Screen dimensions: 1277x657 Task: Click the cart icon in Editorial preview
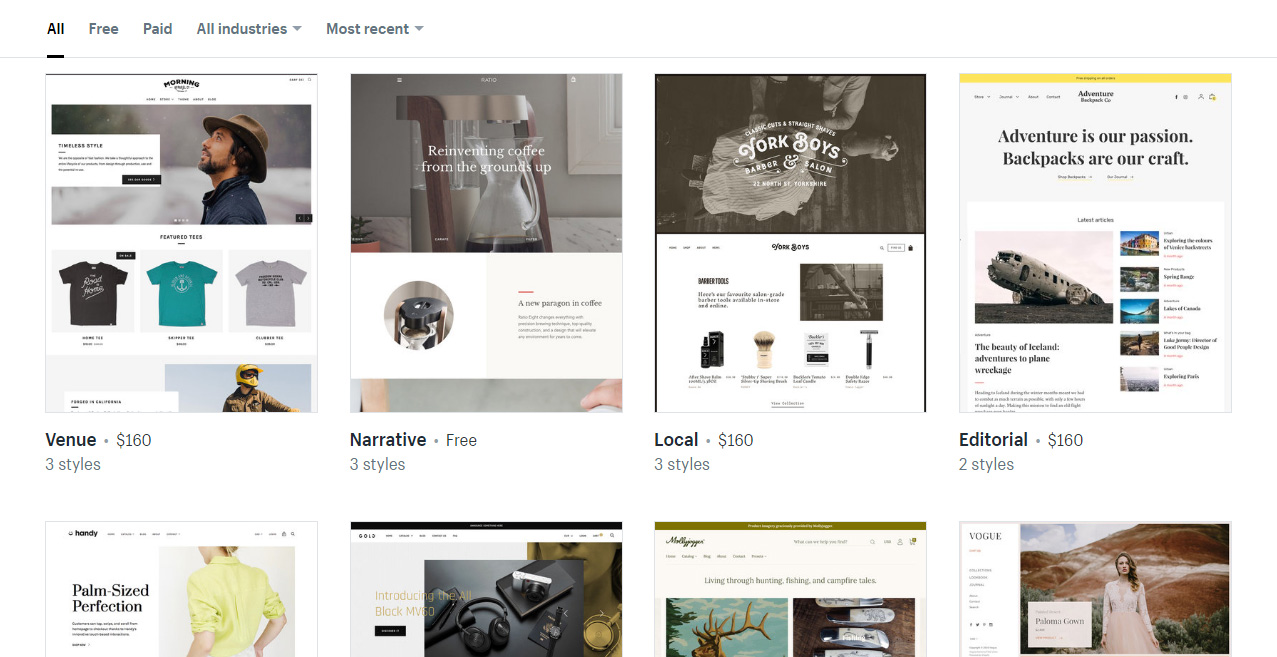(x=1212, y=97)
